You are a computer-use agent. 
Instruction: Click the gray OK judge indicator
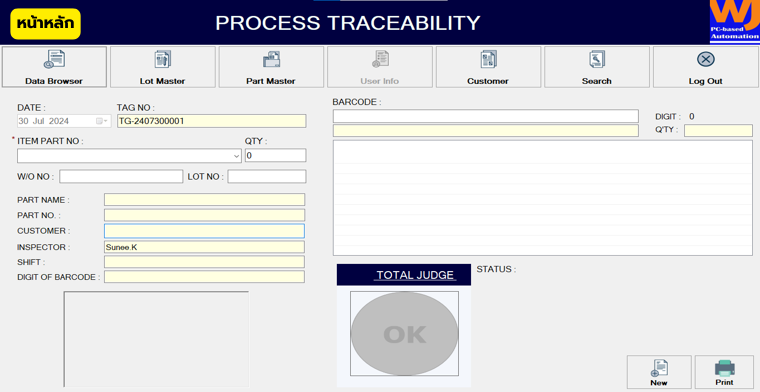tap(404, 333)
